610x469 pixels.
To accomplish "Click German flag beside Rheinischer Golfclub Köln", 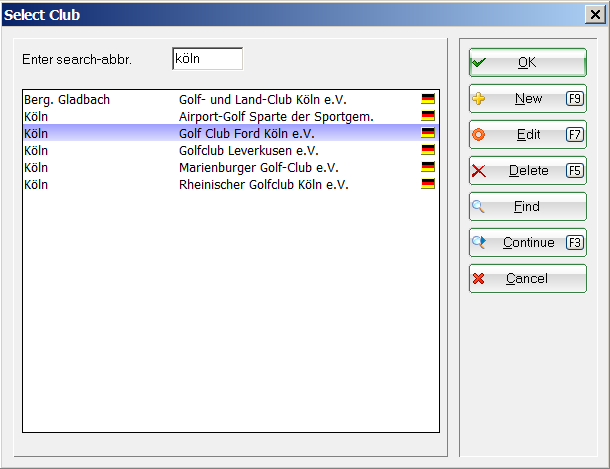I will (x=428, y=184).
